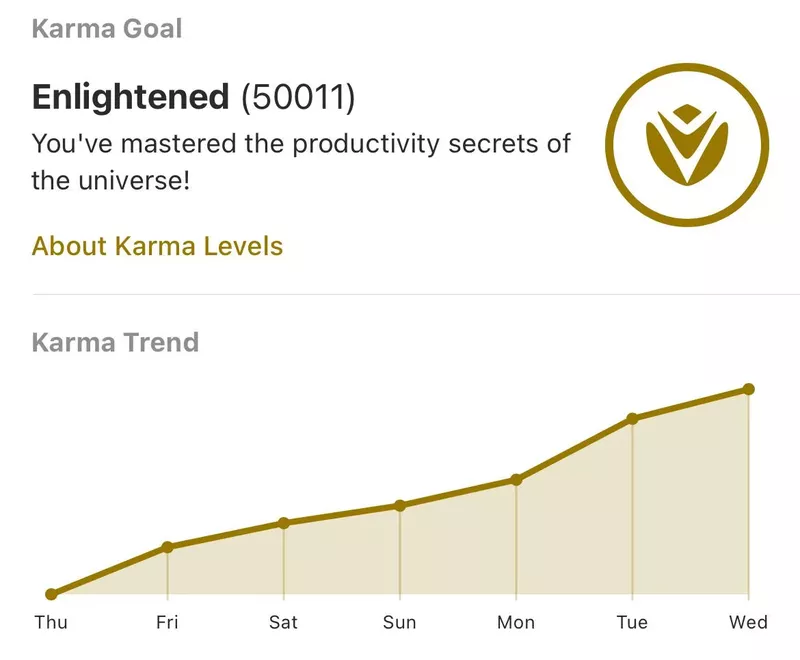Click the Wed axis label
Screen dimensions: 800x660
pyautogui.click(x=748, y=623)
